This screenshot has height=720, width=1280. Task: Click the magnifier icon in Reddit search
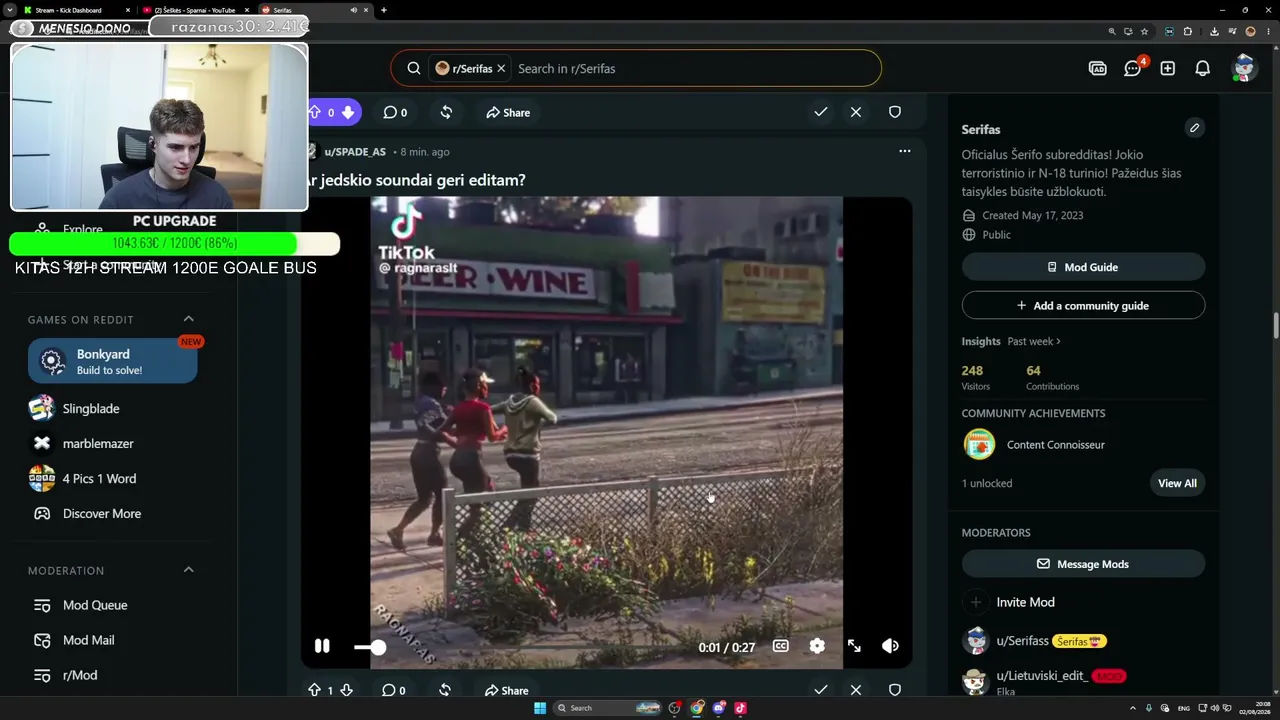click(x=414, y=68)
